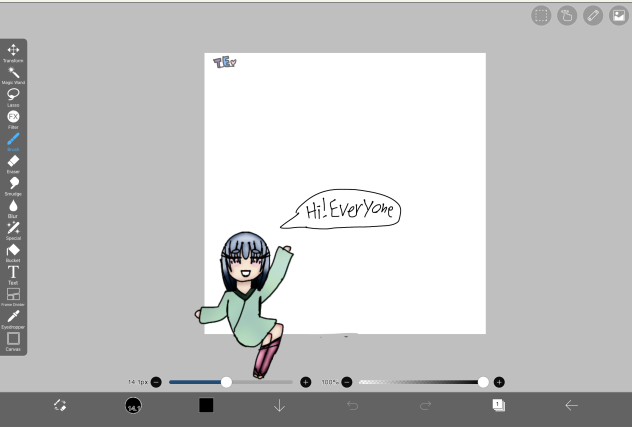Select the Brush tool
The width and height of the screenshot is (632, 427).
[14, 140]
